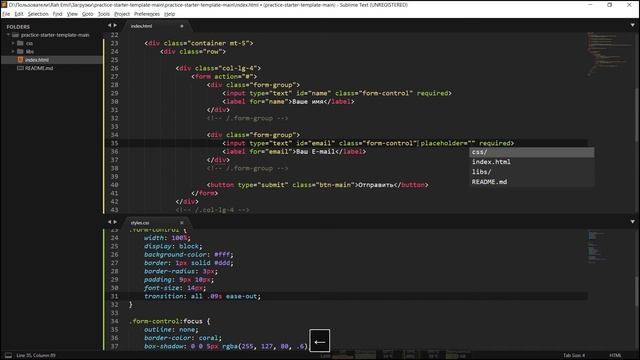Click line number 35 in the index.html gutter
Viewport: 640px width, 360px height.
(x=114, y=143)
